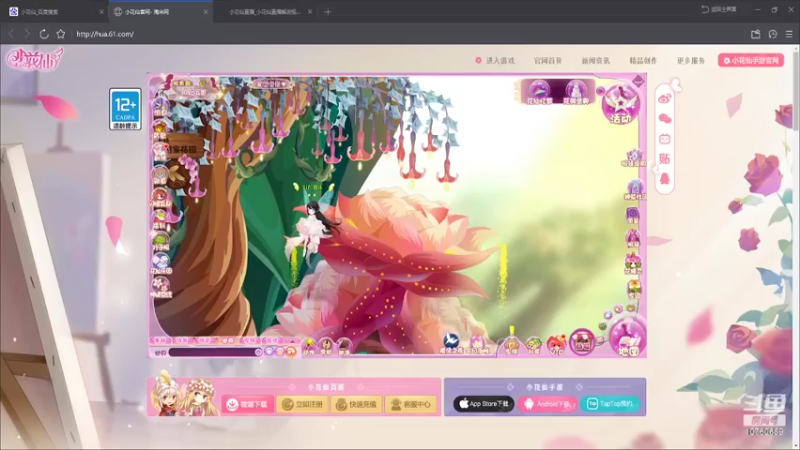
Task: Click the orange round button beside chat input
Action: click(290, 352)
